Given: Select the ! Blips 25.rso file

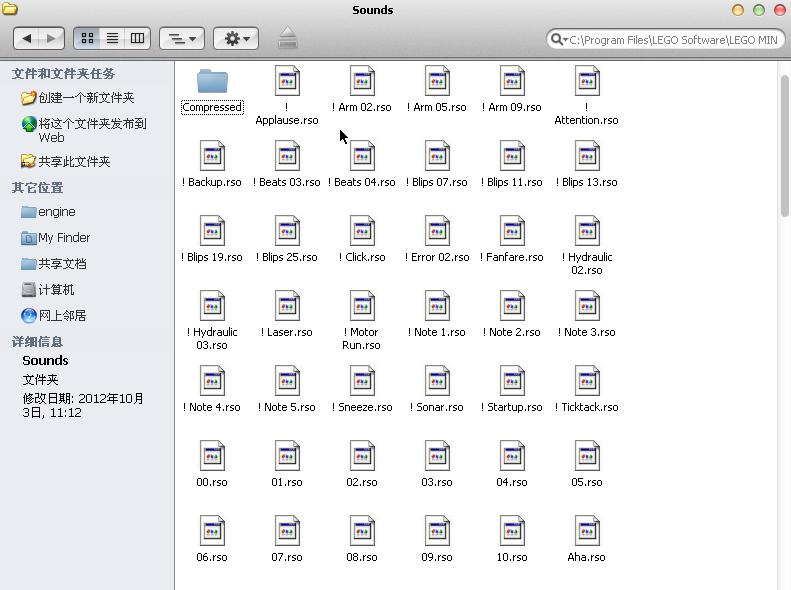Looking at the screenshot, I should (287, 240).
